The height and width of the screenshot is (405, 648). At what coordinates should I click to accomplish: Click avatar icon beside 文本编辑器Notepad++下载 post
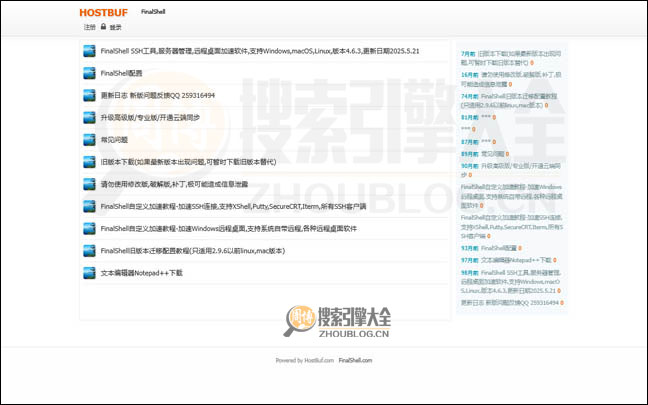pyautogui.click(x=89, y=273)
